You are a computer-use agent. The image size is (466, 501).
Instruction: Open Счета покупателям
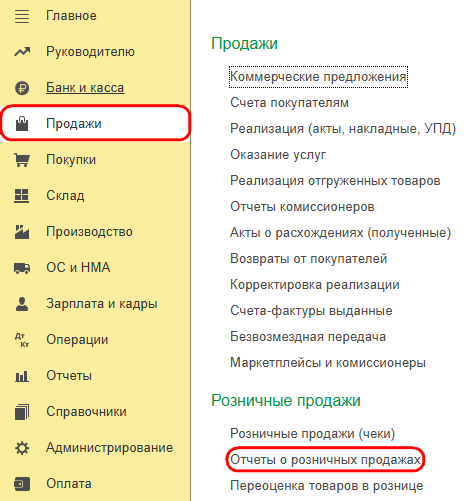[x=289, y=103]
